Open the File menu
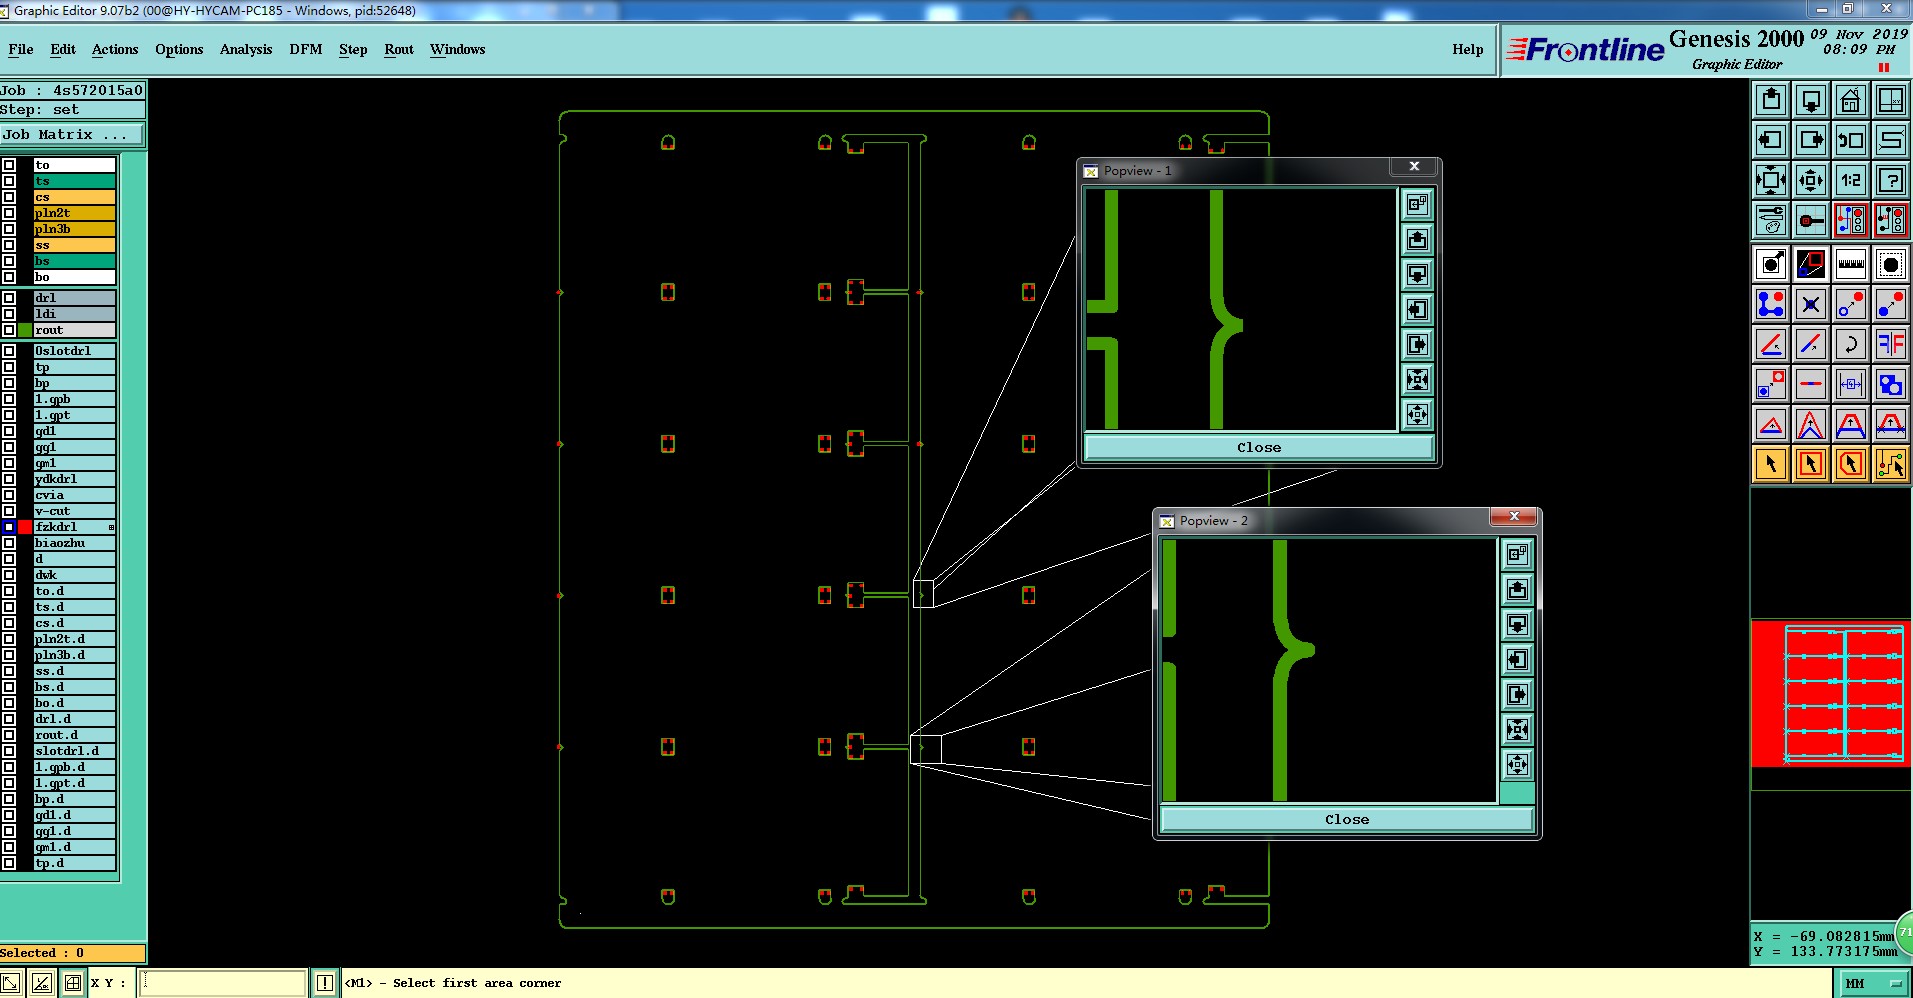Screen dimensions: 1913x998 pos(21,49)
